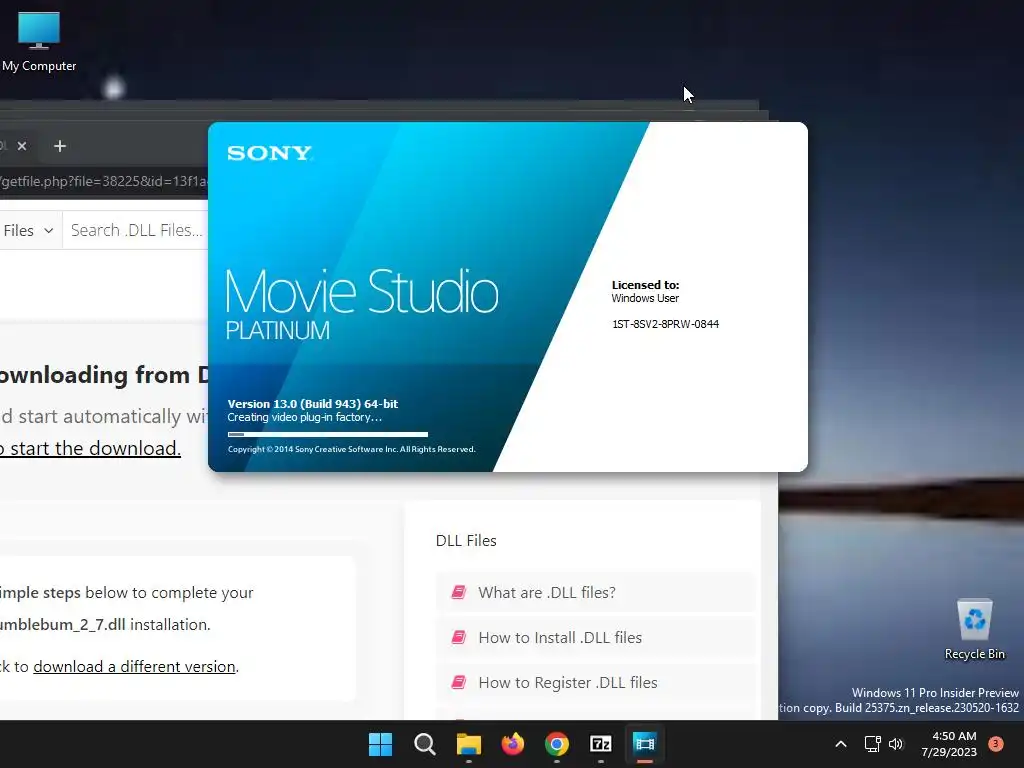Show hidden system tray icons
Screen dimensions: 1024x768
coord(841,744)
